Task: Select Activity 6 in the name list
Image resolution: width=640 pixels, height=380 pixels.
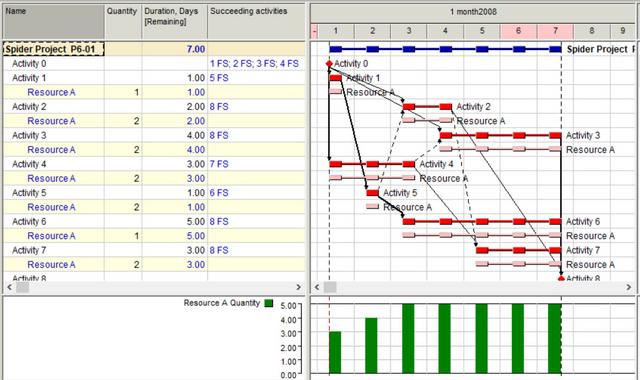Action: point(29,221)
